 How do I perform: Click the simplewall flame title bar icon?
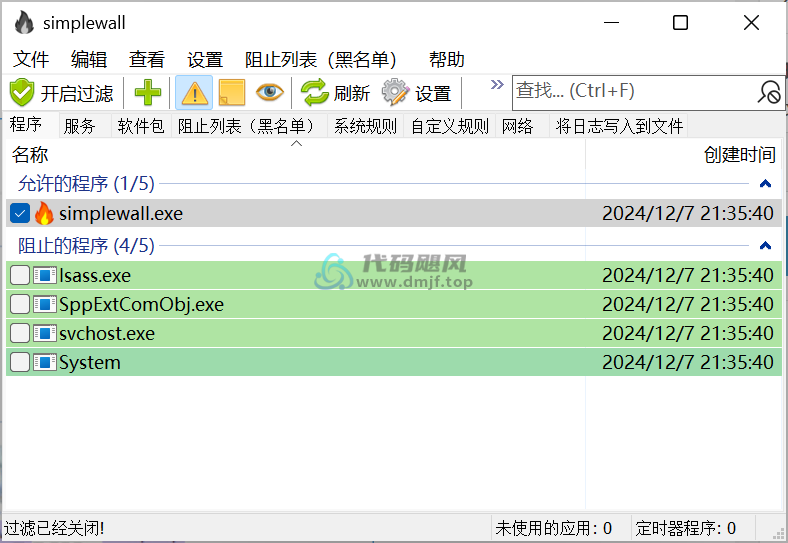tap(24, 23)
